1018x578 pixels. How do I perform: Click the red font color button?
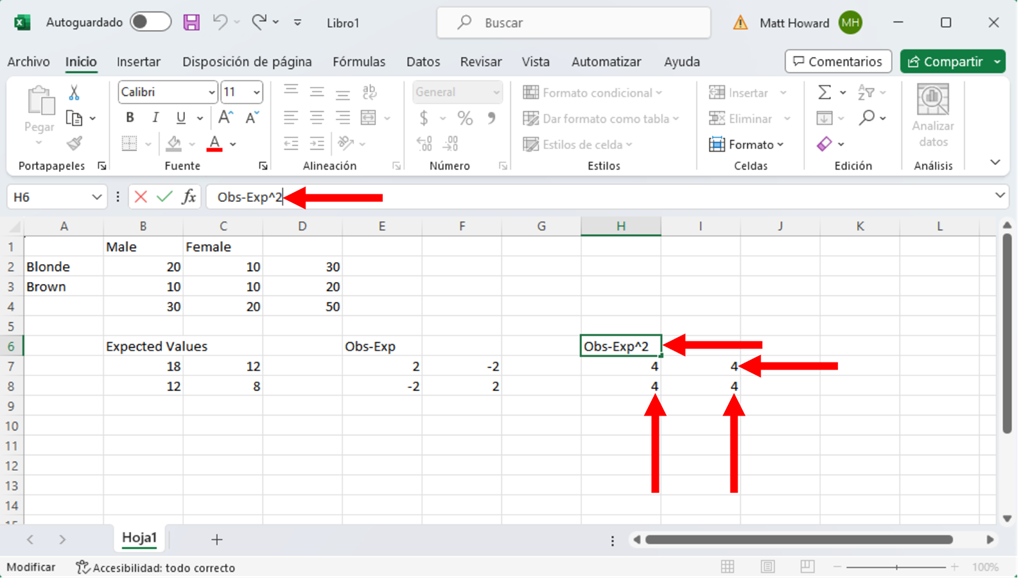pos(214,144)
